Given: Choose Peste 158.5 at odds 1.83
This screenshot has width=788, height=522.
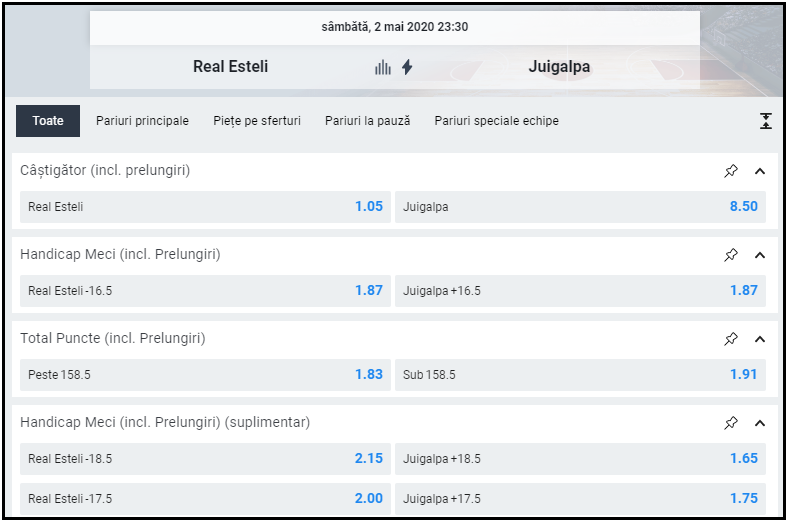Looking at the screenshot, I should pos(205,375).
